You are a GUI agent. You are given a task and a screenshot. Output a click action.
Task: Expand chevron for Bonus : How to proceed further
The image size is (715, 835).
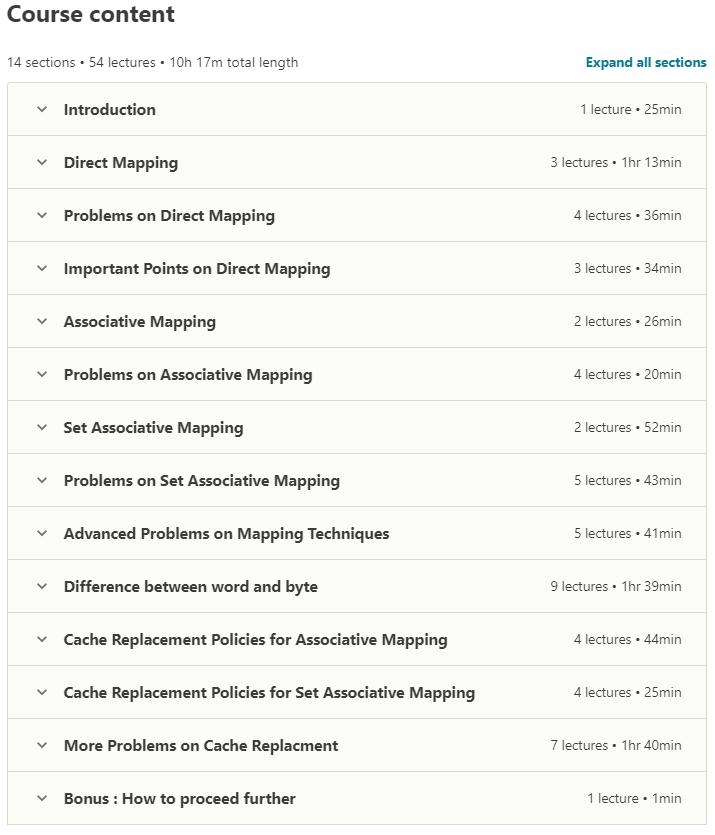tap(42, 798)
